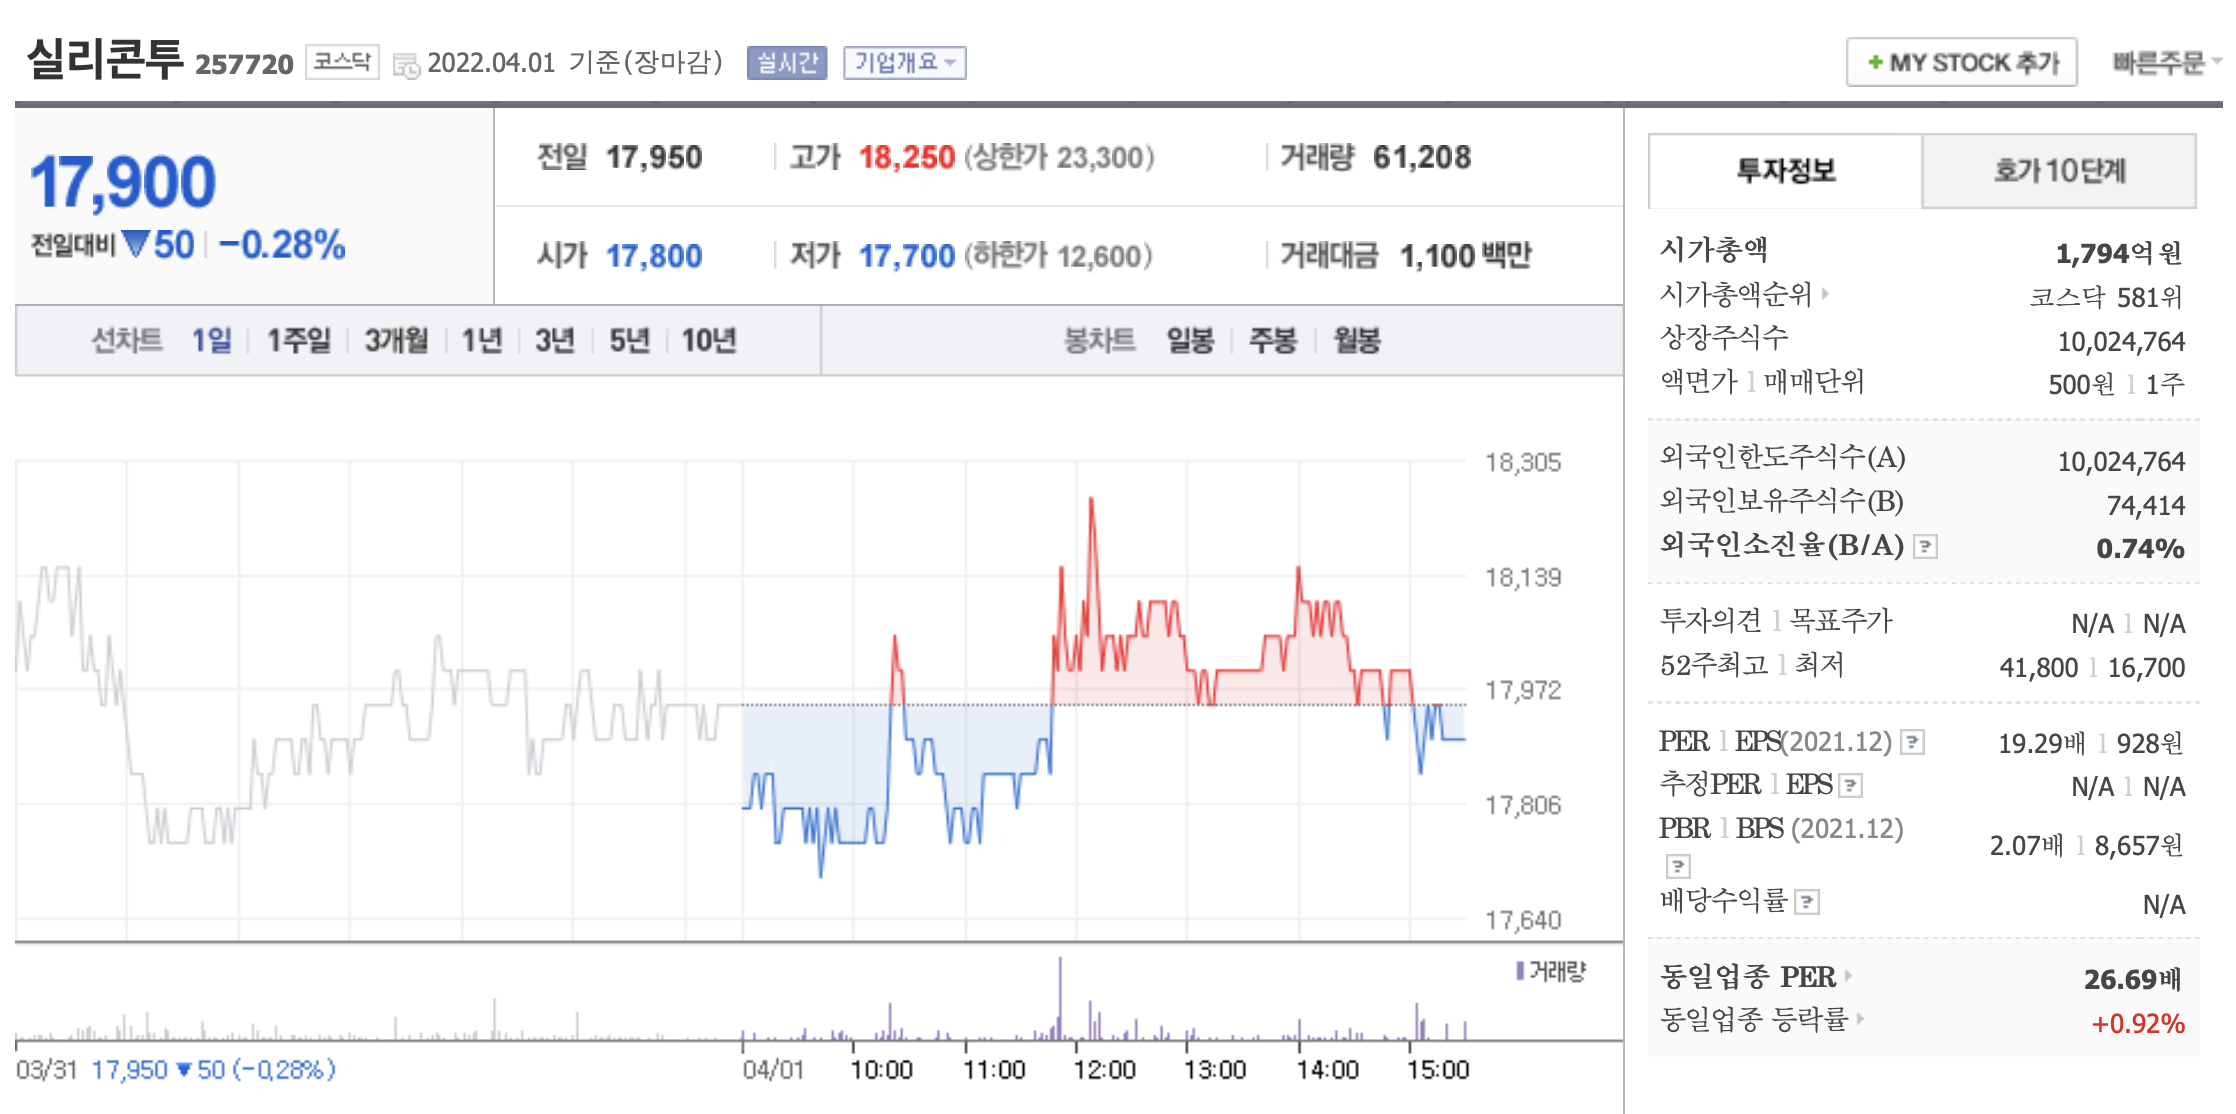Viewport: 2236px width, 1114px height.
Task: Expand 동일업종 등락률 arrow link
Action: point(1861,1019)
